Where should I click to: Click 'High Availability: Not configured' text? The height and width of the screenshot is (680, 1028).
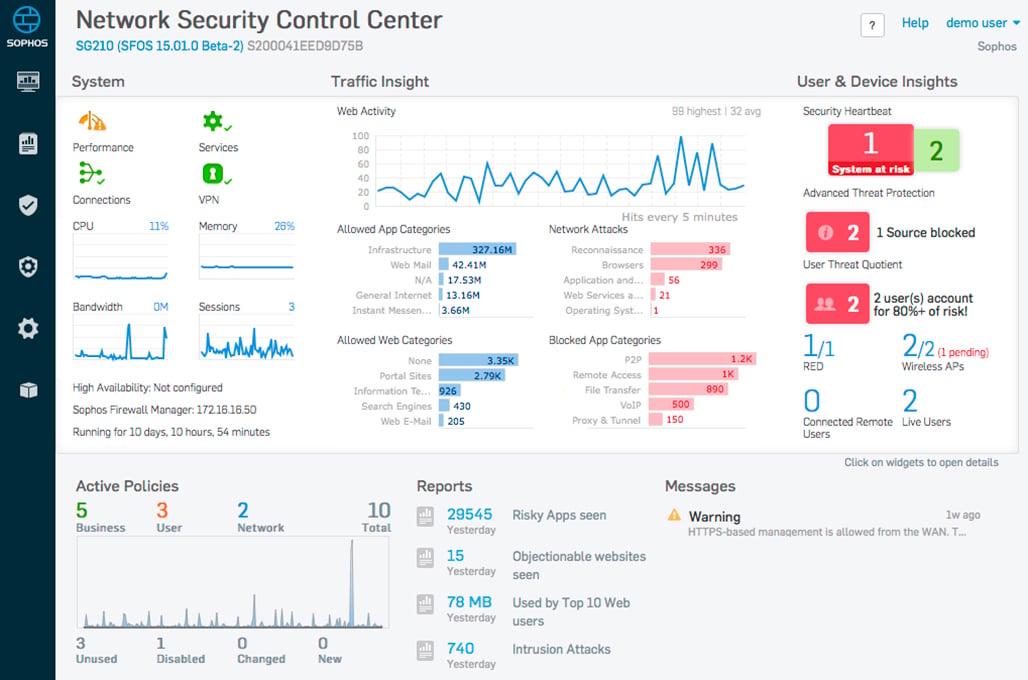pos(148,388)
